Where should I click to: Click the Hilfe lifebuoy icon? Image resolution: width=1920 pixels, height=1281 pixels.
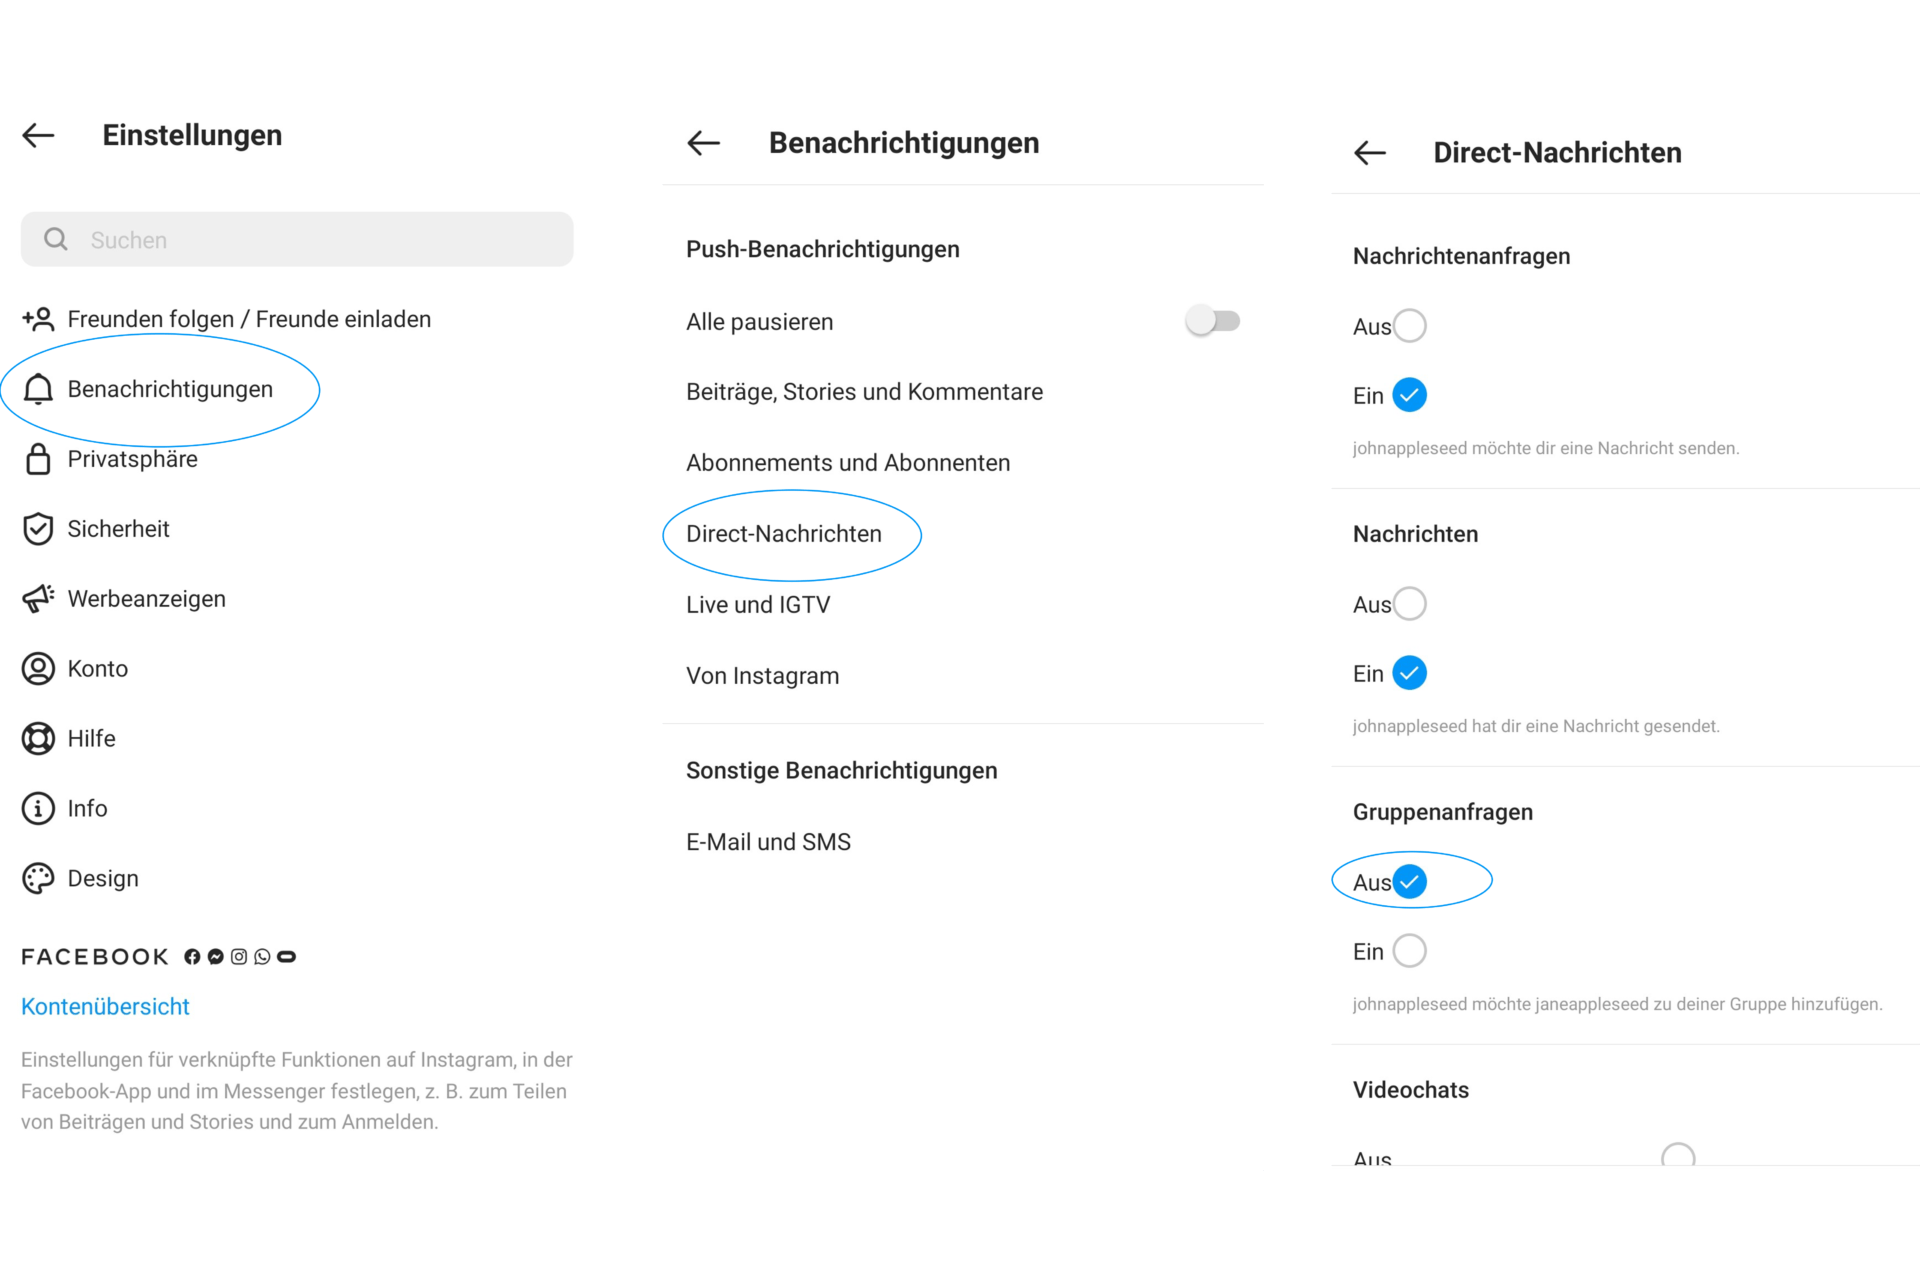pyautogui.click(x=38, y=739)
